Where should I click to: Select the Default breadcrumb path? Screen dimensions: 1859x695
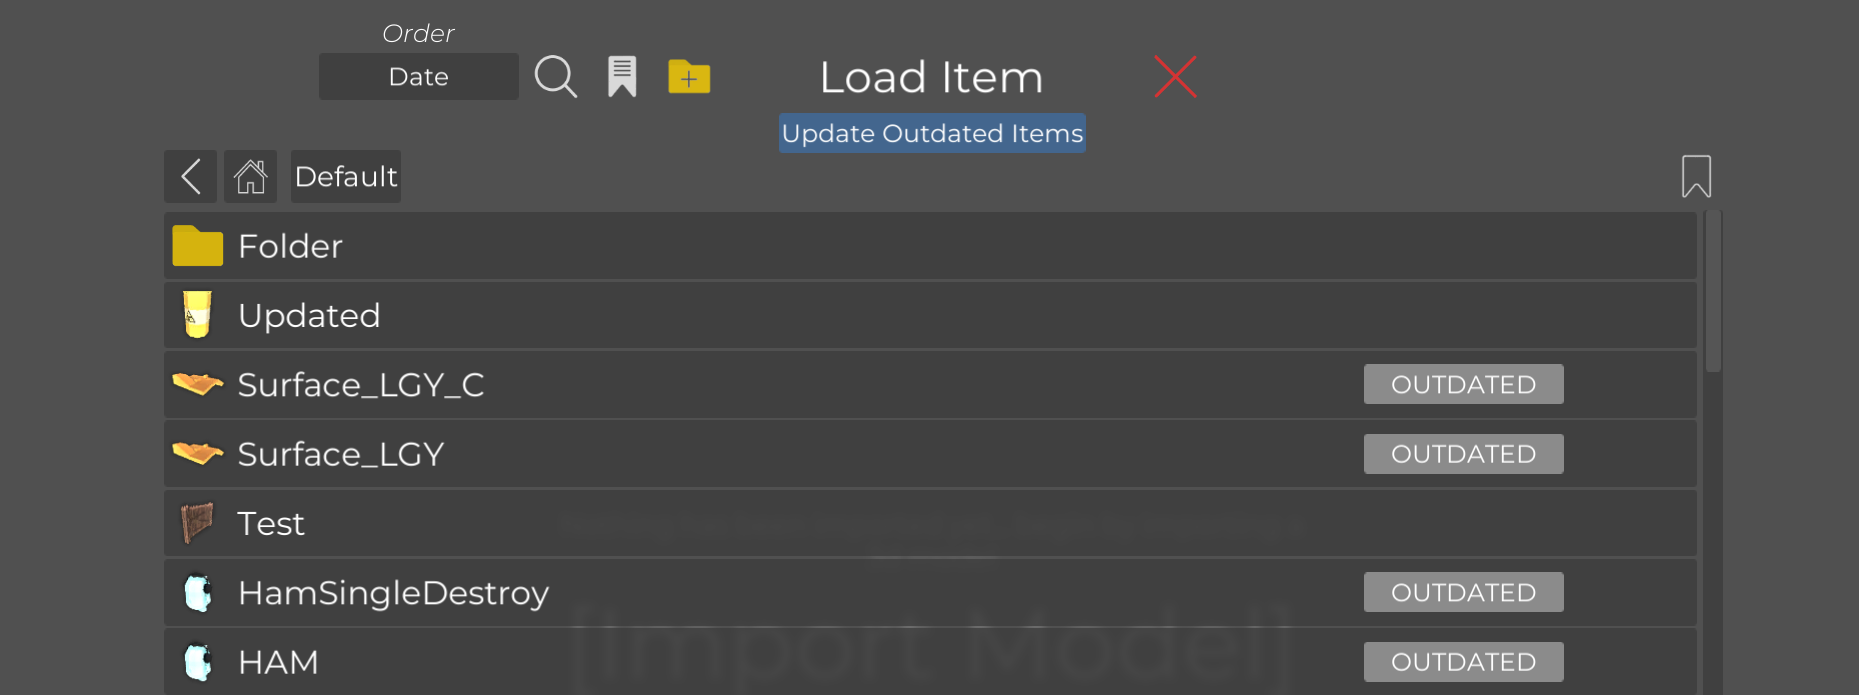(x=346, y=177)
